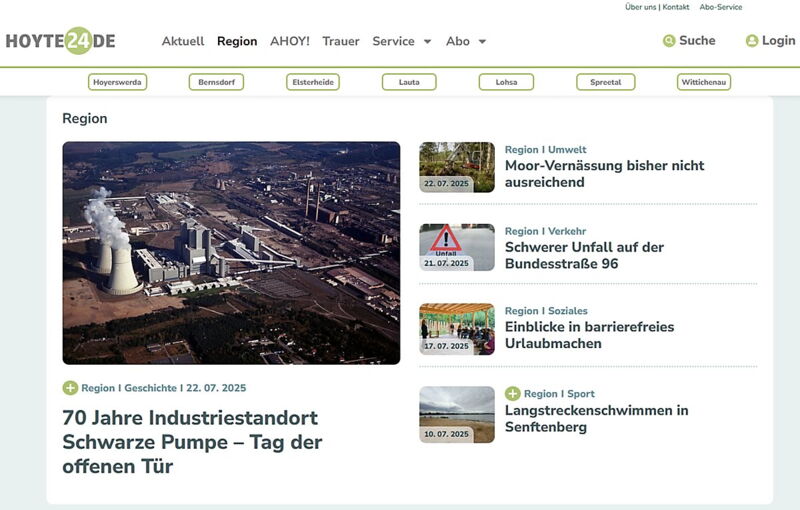Select the Bernsdorf region button
The height and width of the screenshot is (510, 800).
coord(216,82)
